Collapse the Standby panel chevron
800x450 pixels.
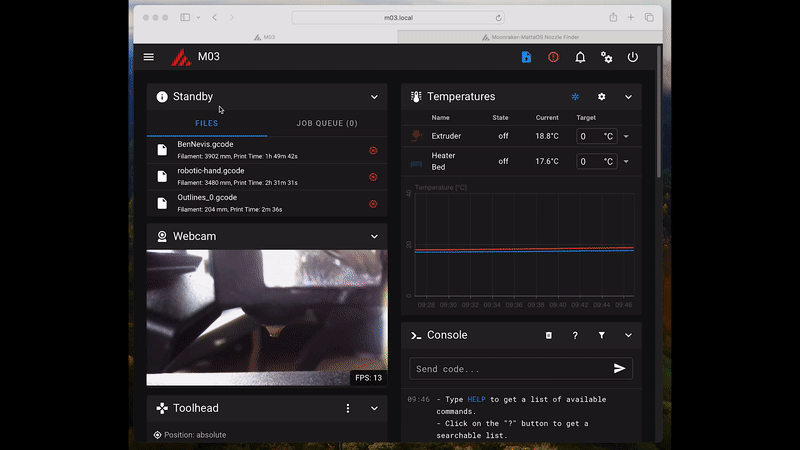coord(374,97)
